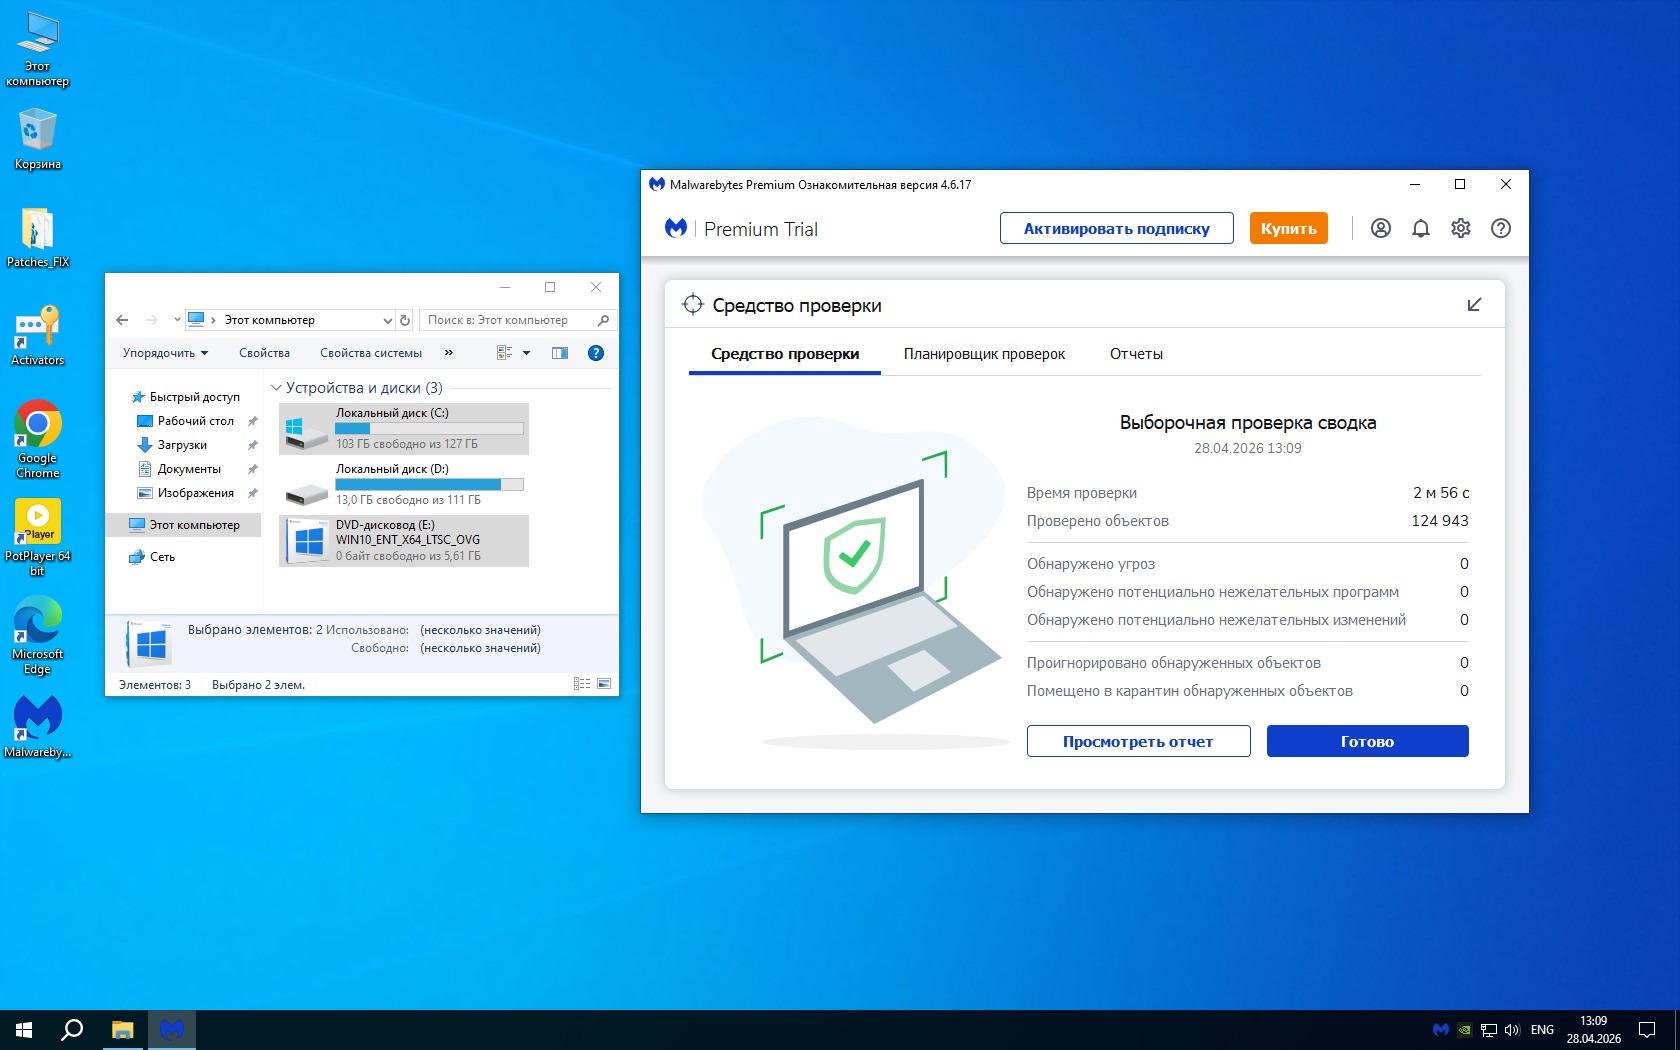
Task: Open Malwarebytes settings gear
Action: click(1460, 228)
